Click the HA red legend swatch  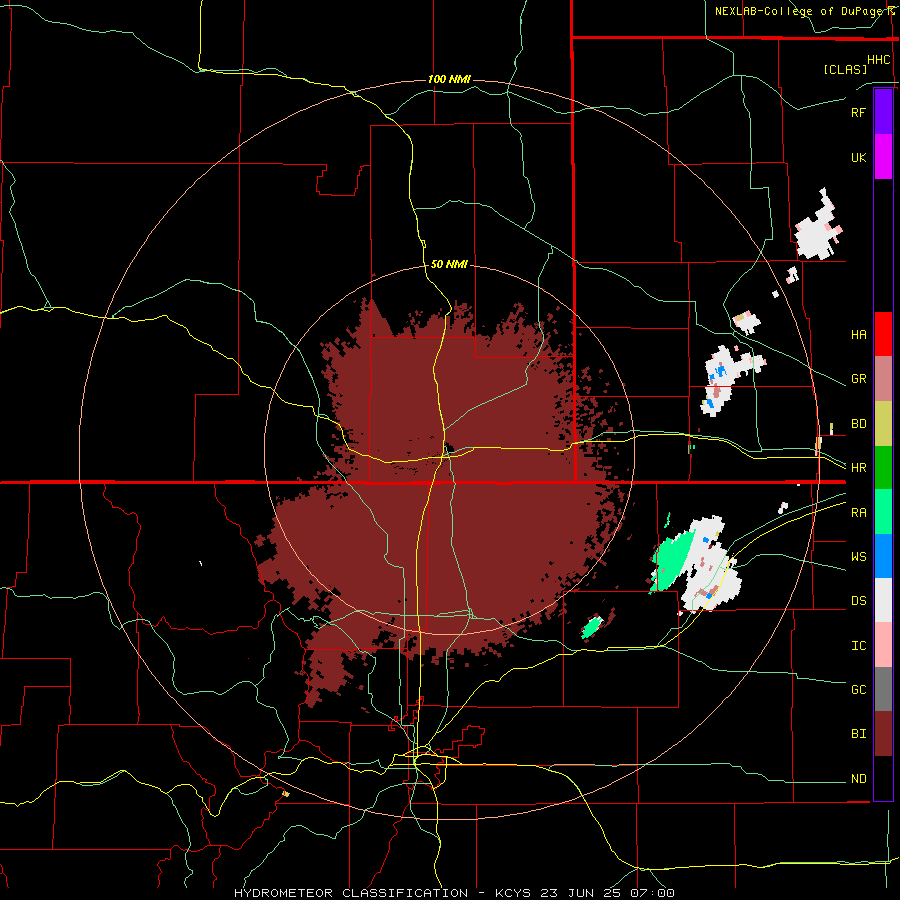(883, 334)
